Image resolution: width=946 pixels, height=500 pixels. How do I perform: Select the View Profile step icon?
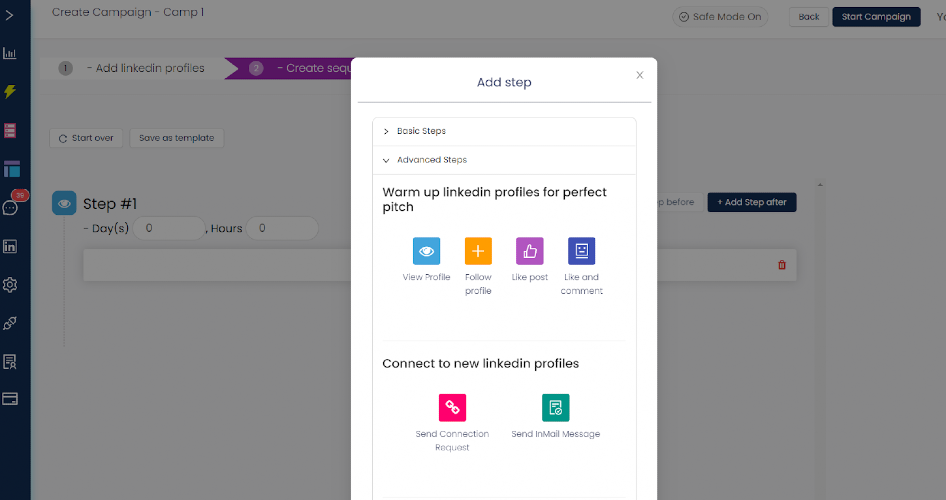426,251
